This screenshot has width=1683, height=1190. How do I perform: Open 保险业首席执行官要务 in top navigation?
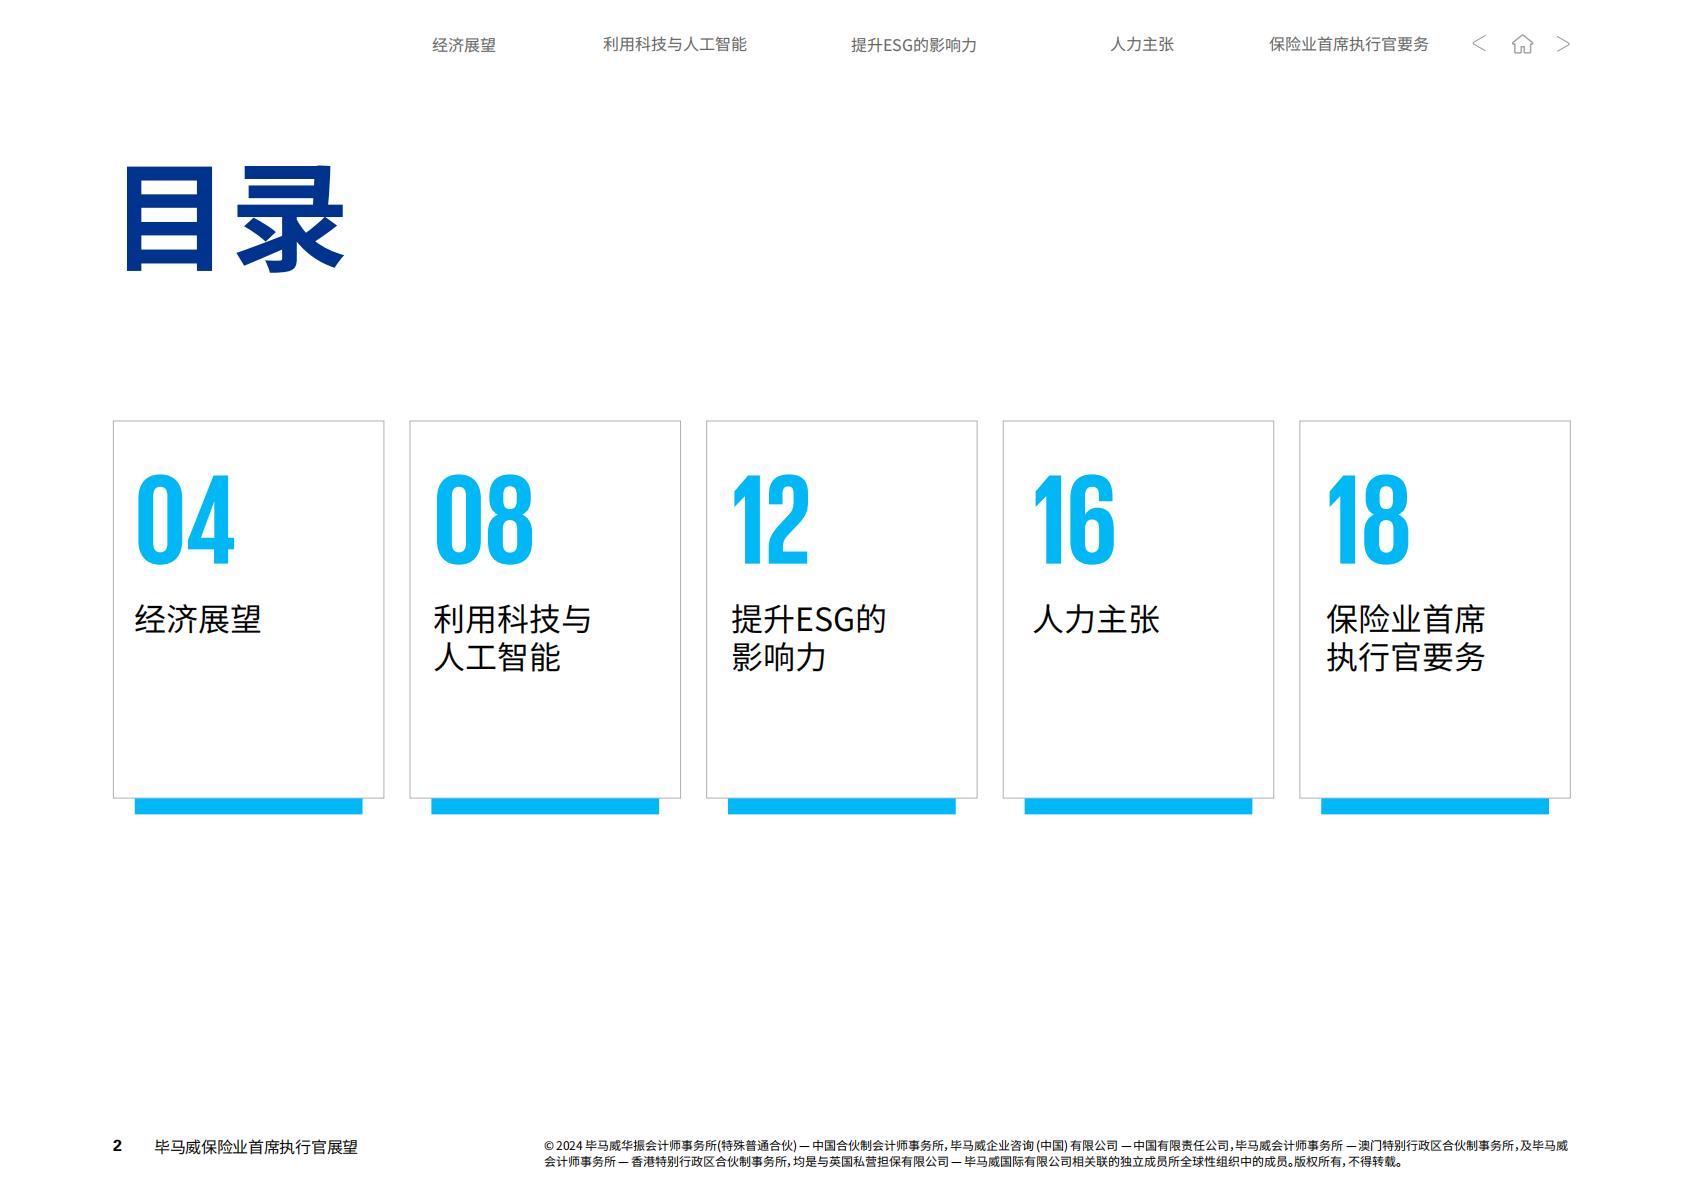[1349, 45]
